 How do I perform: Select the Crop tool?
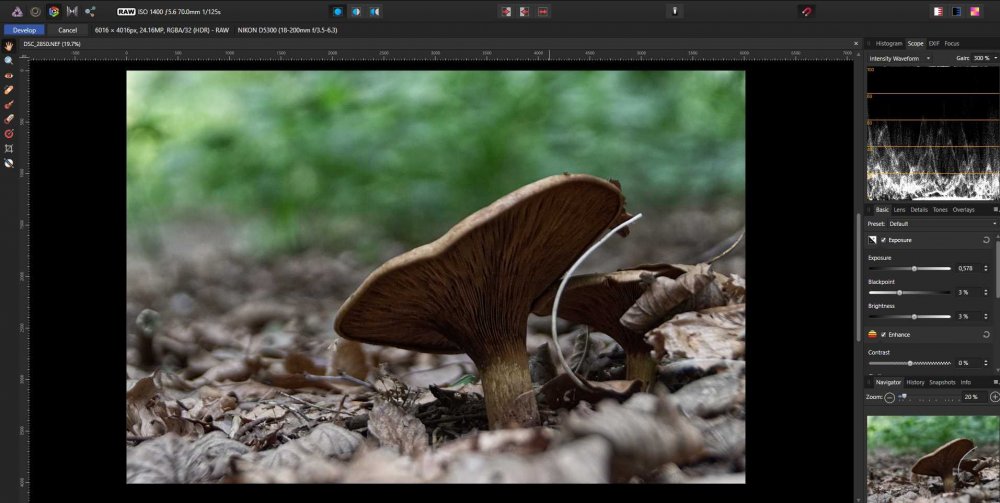(9, 148)
